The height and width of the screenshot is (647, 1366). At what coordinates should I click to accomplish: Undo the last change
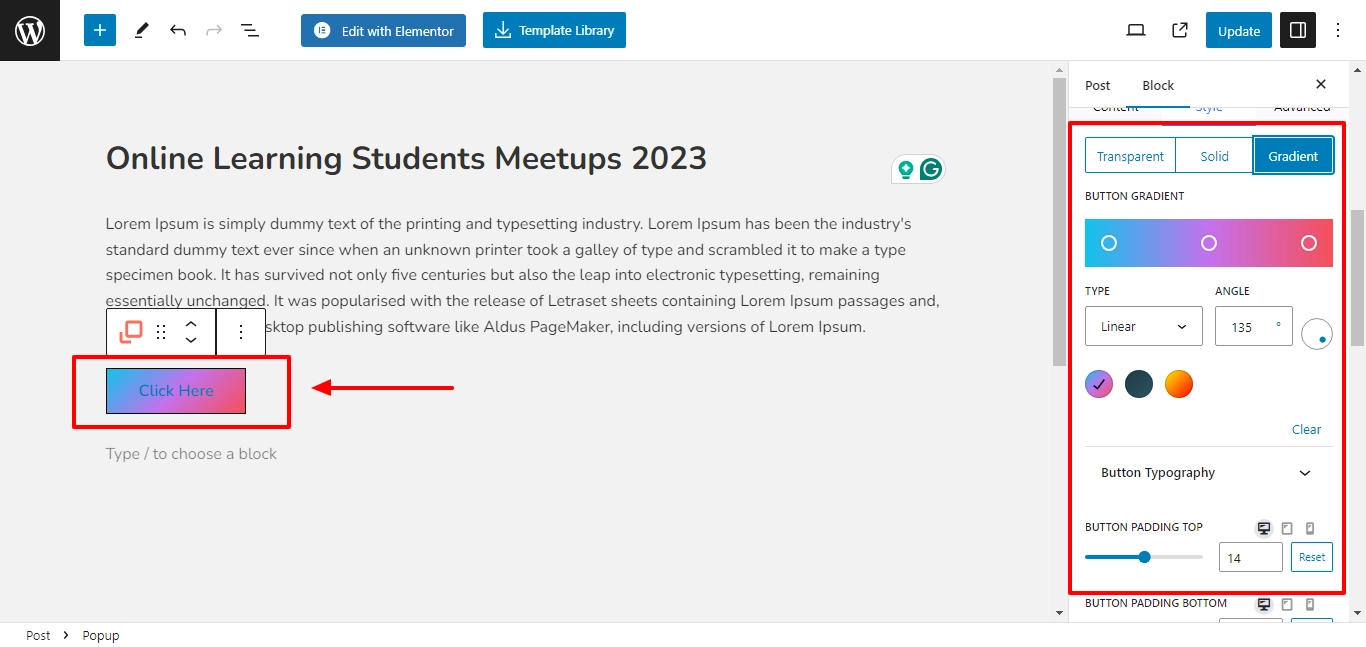178,30
